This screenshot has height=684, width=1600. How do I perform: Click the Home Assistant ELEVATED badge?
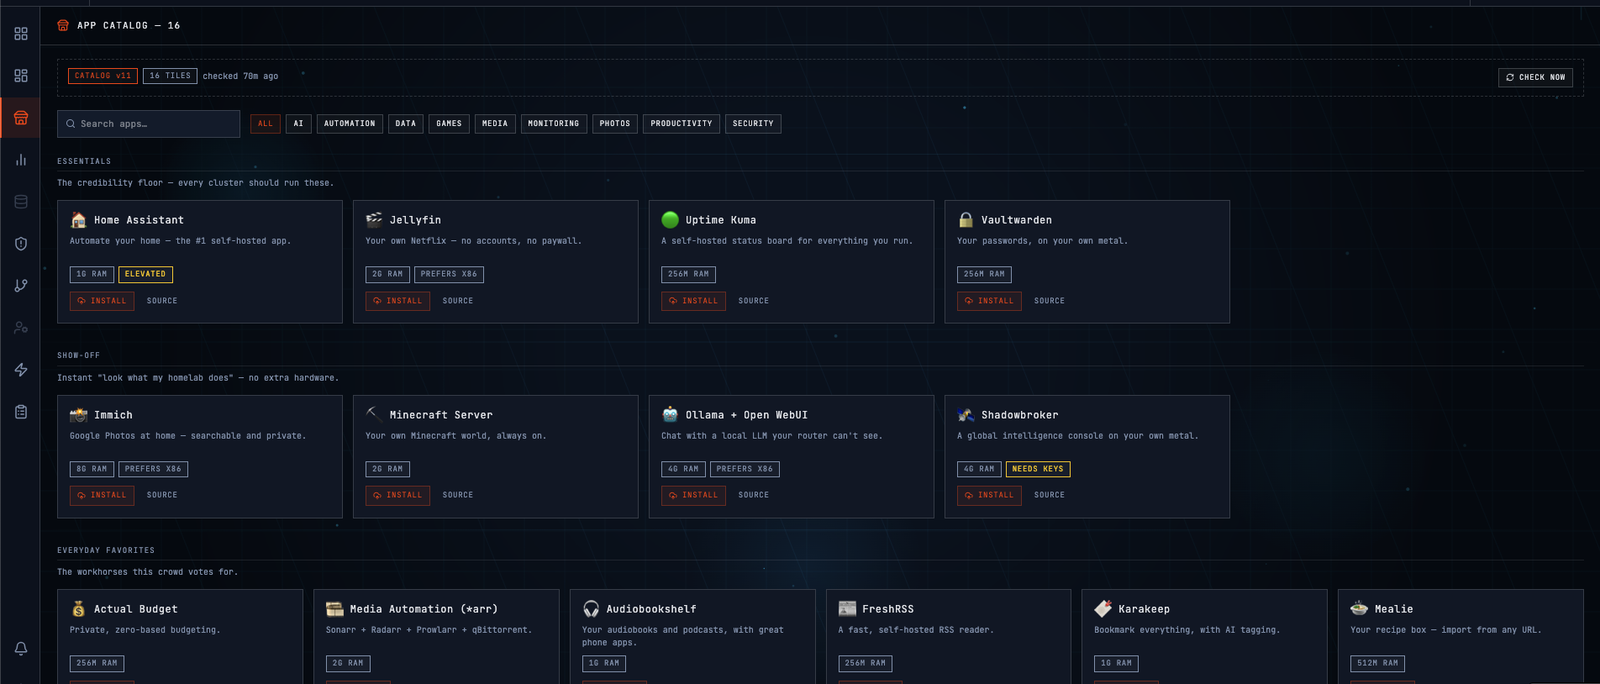[x=146, y=274]
